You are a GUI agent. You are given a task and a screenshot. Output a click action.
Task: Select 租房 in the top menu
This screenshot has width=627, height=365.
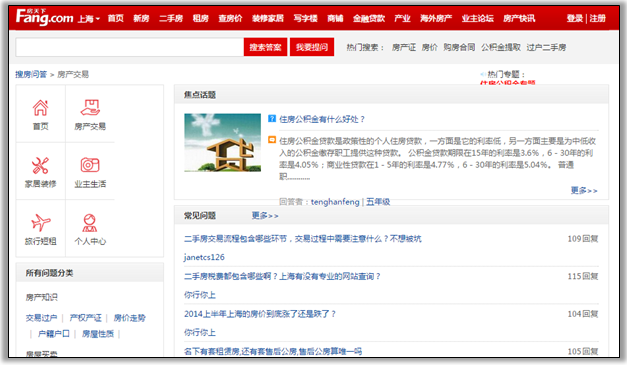click(200, 18)
